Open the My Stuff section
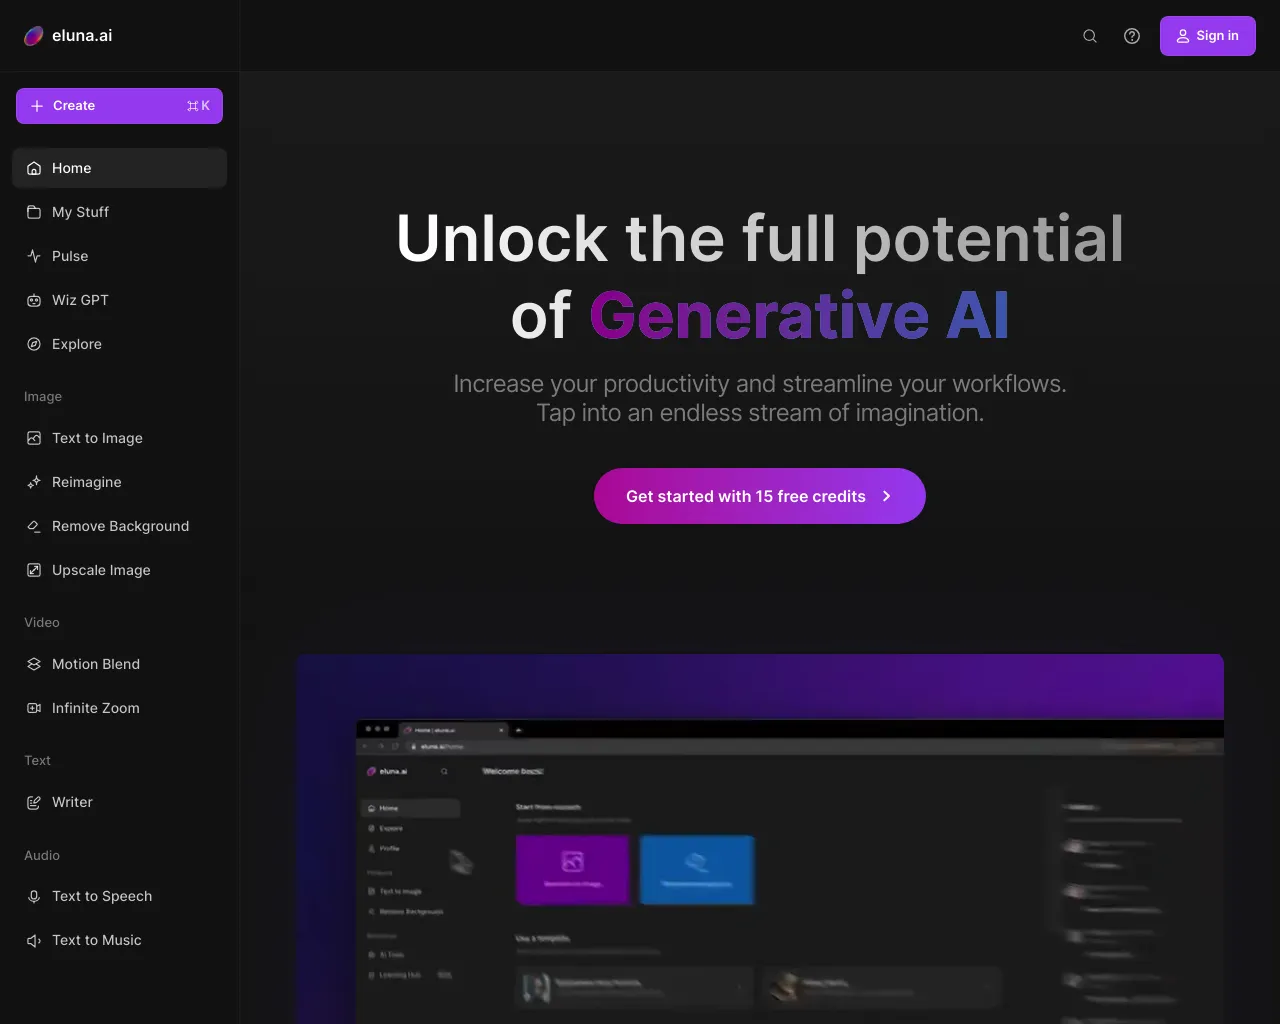Image resolution: width=1280 pixels, height=1024 pixels. 80,212
